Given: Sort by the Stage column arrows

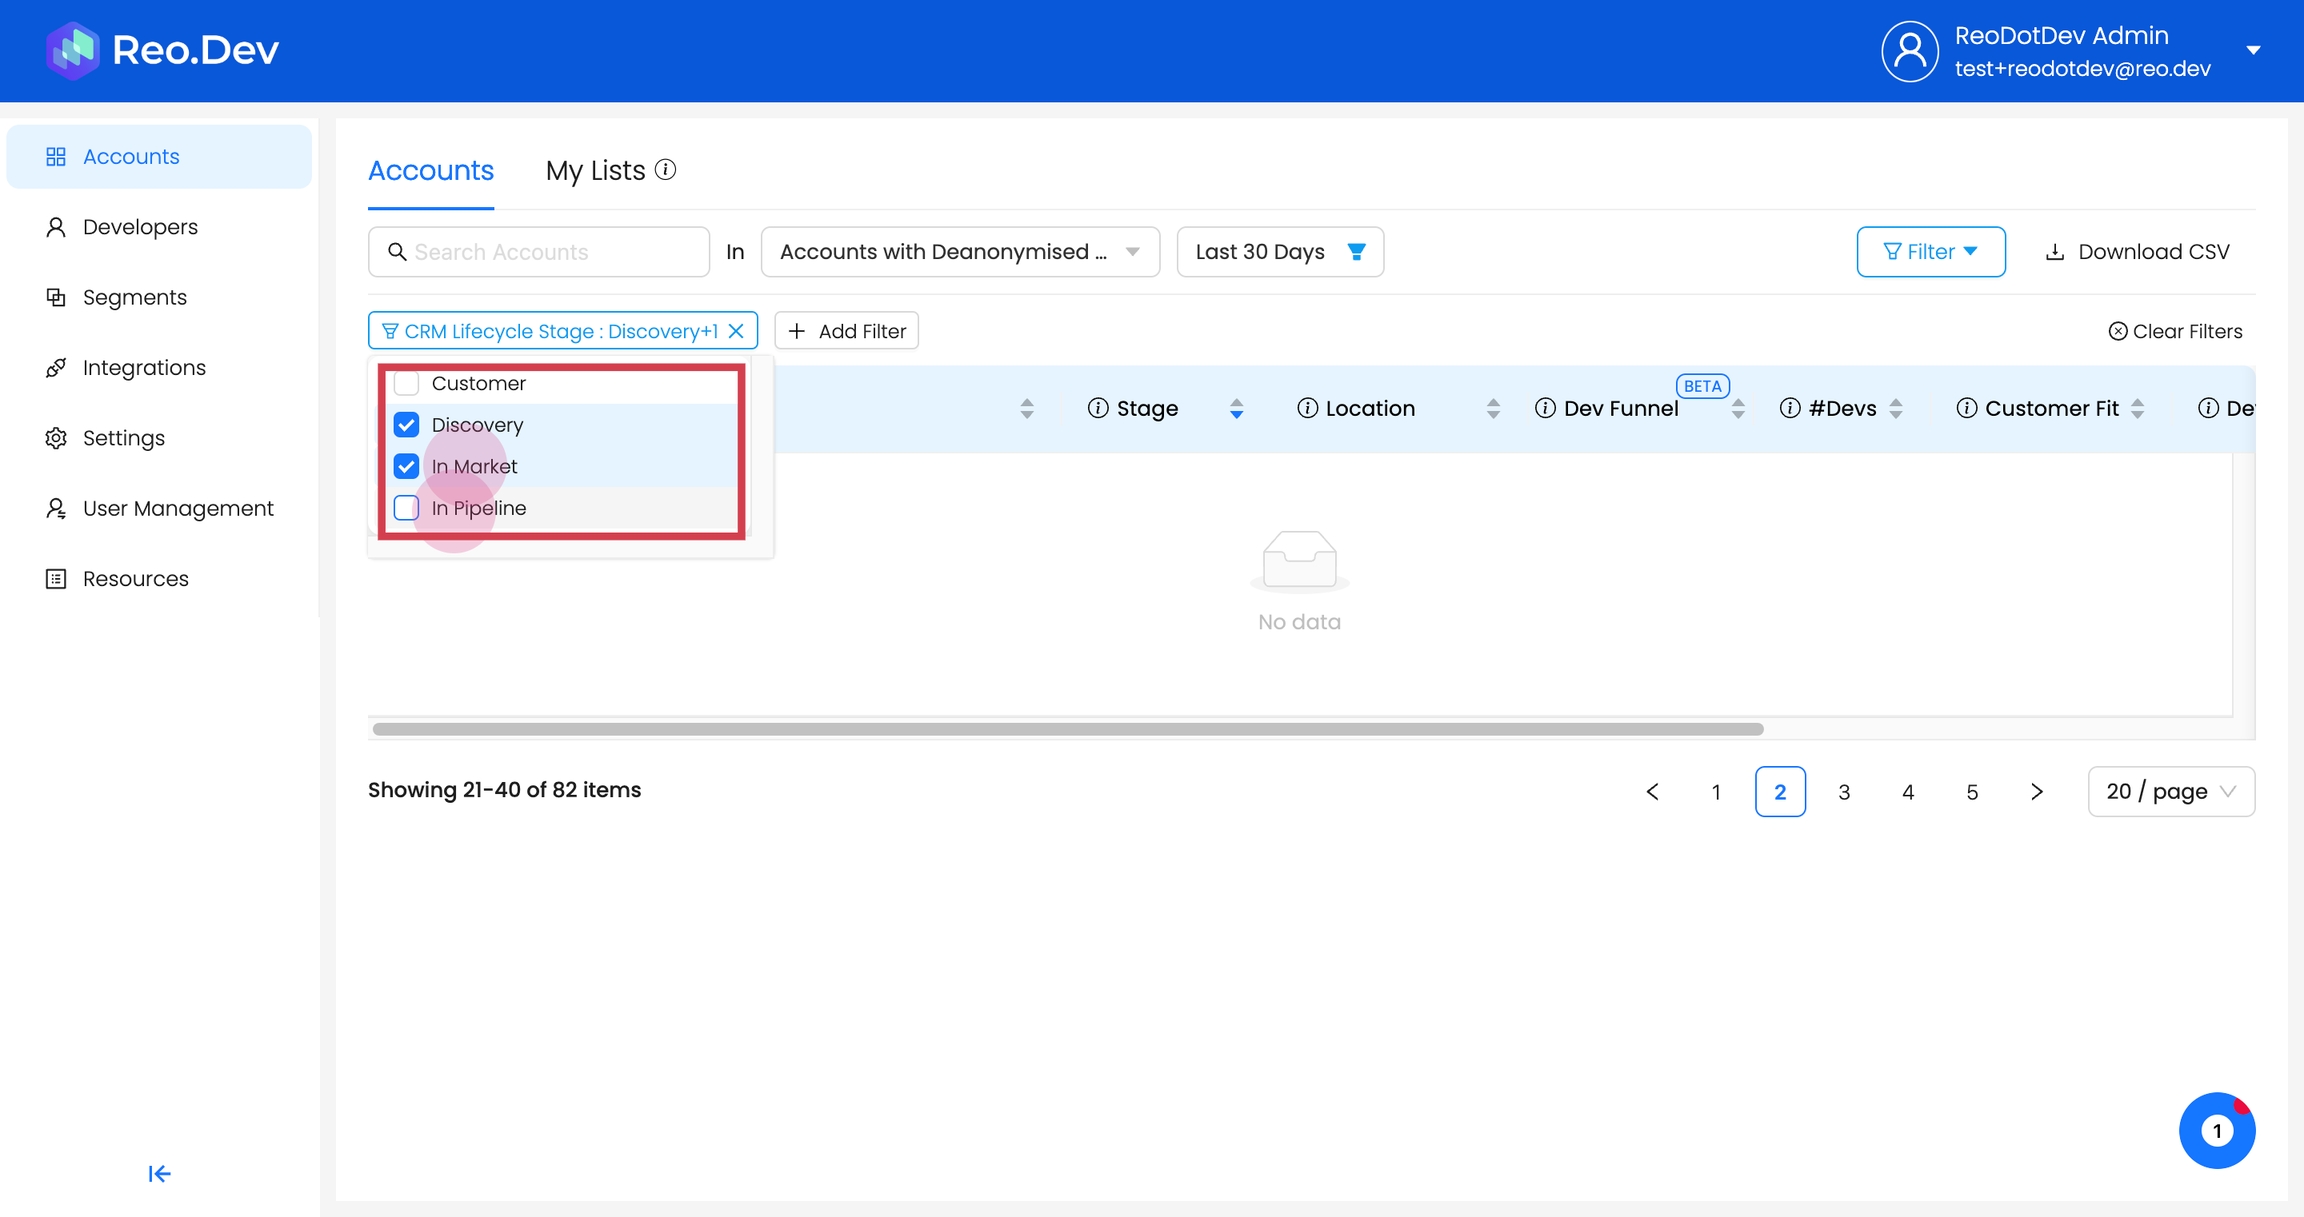Looking at the screenshot, I should 1236,408.
